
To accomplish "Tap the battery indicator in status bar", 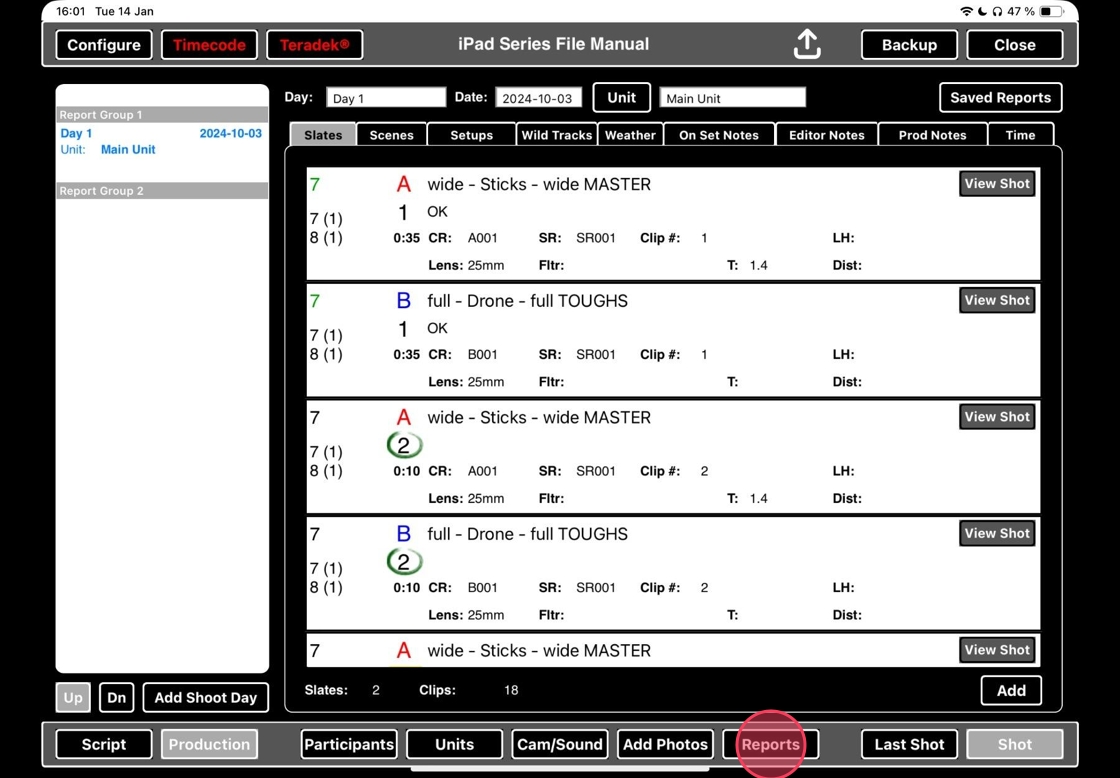I will tap(1051, 11).
